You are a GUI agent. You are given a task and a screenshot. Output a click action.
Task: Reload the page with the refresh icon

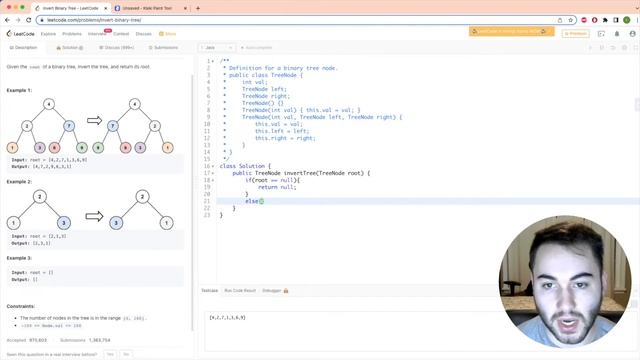tap(29, 20)
